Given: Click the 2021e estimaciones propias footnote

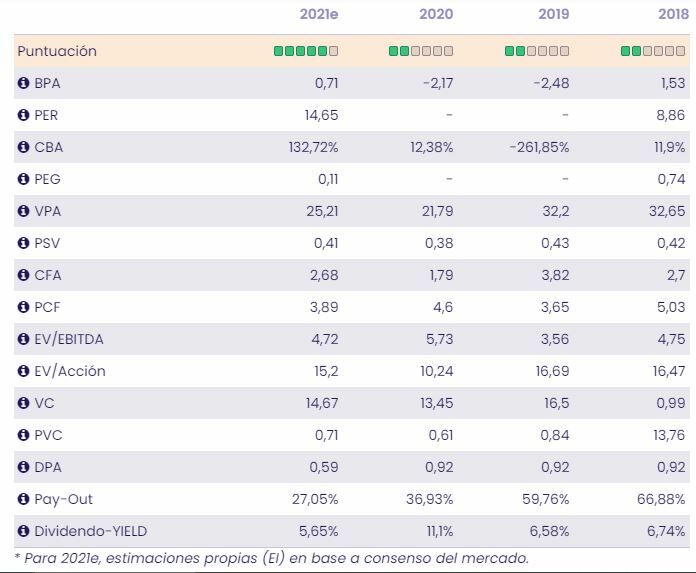Looking at the screenshot, I should coord(271,558).
